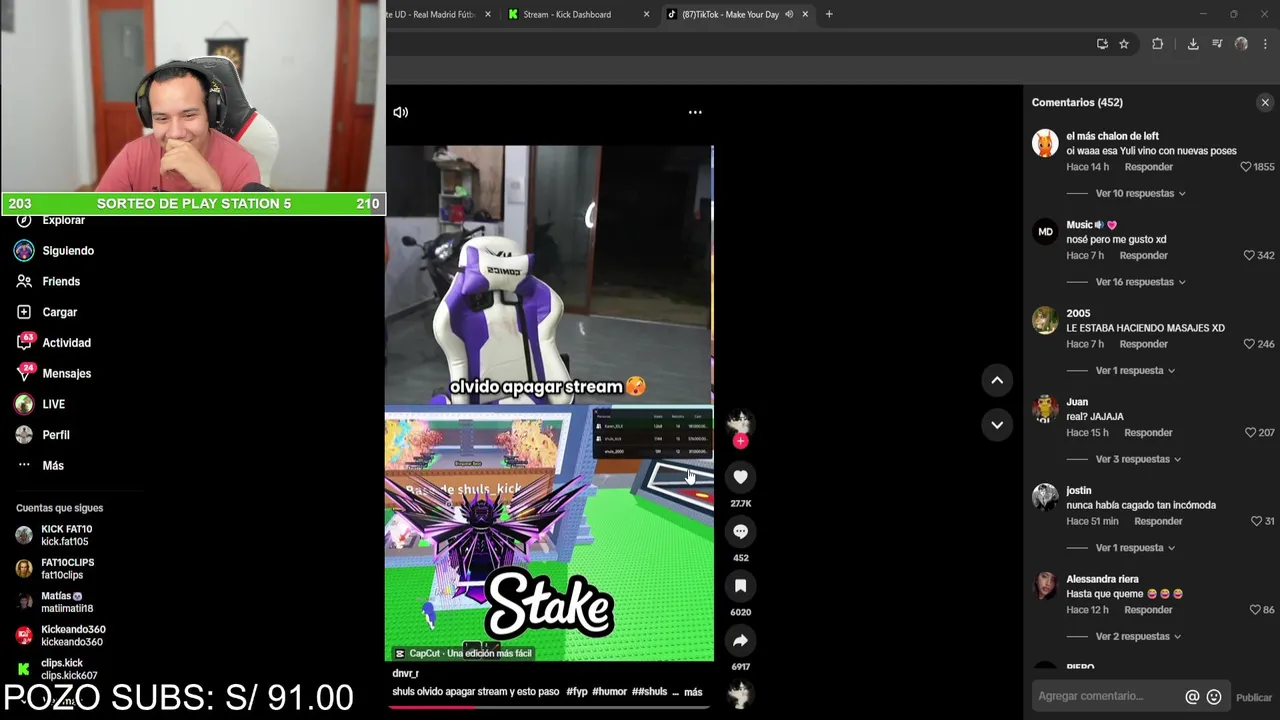This screenshot has width=1280, height=720.
Task: Expand Ver 10 respuestas
Action: coord(1140,193)
